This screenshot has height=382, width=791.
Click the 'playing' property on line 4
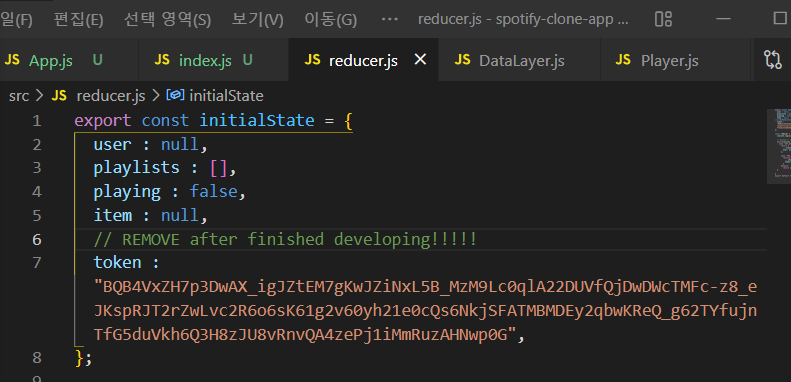tap(127, 192)
